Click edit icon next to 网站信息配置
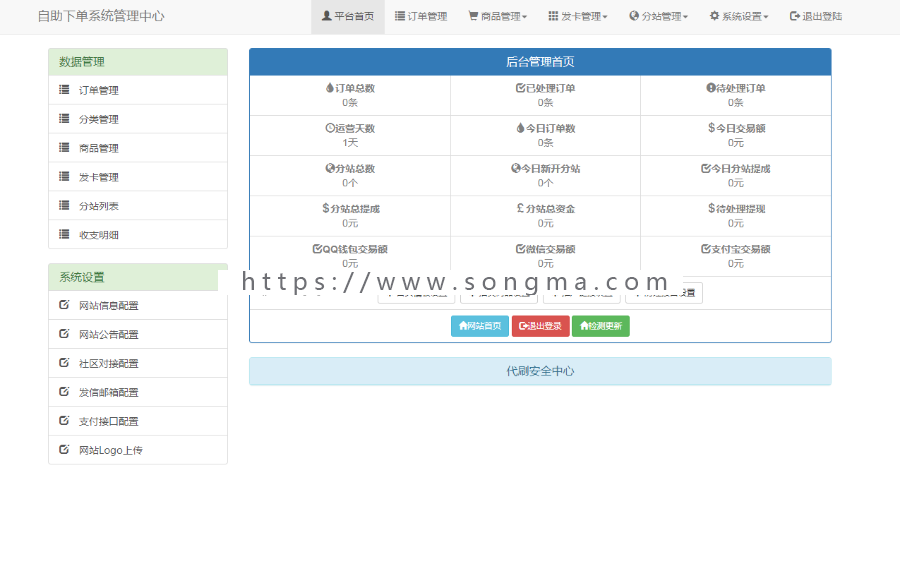 (x=64, y=305)
